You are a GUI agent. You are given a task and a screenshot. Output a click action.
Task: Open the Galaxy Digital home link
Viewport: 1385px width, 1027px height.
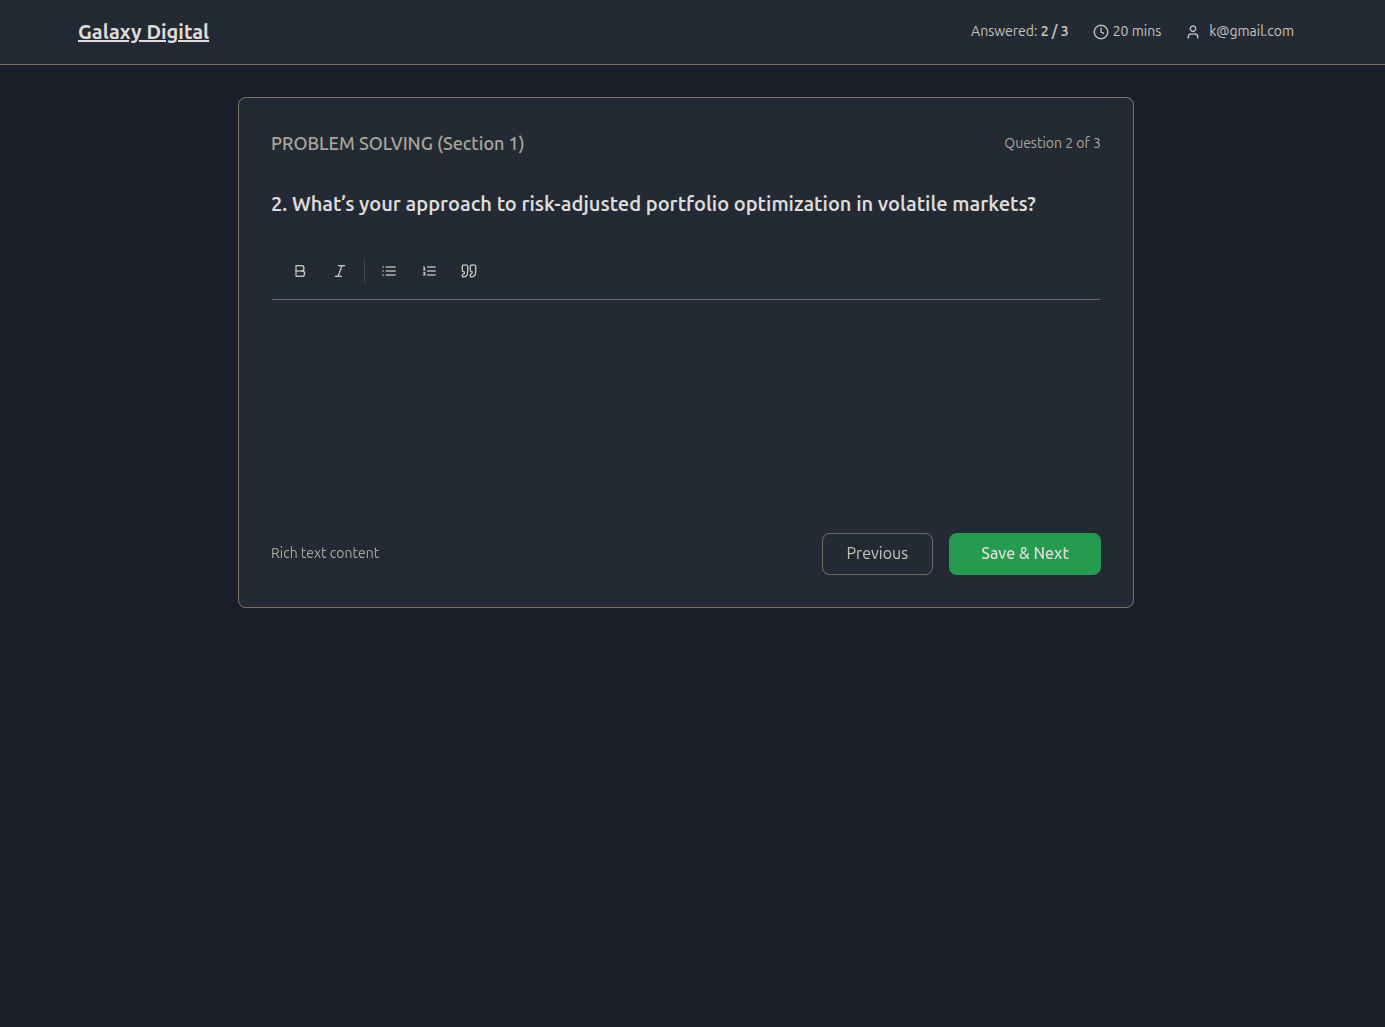tap(144, 32)
